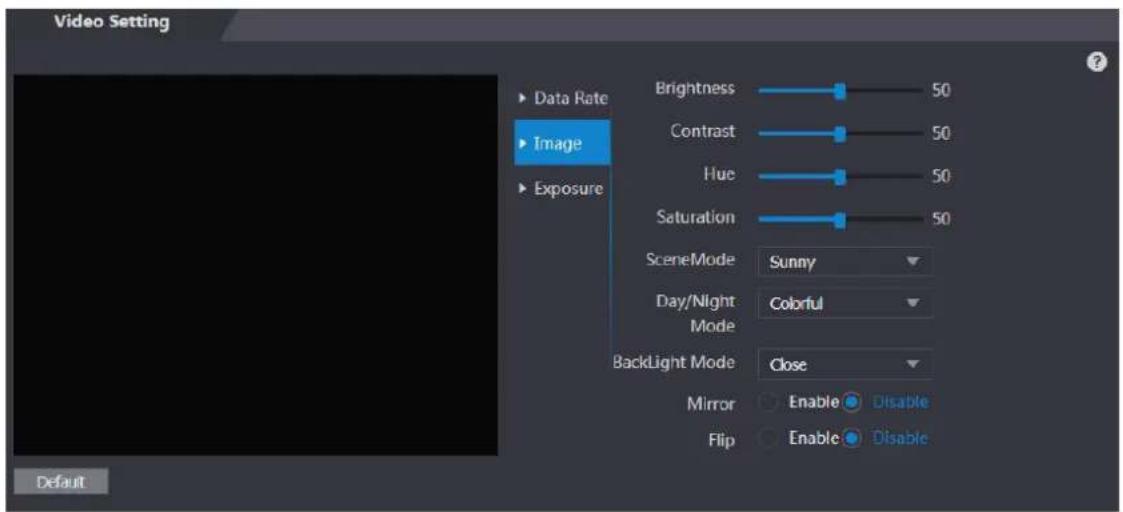The height and width of the screenshot is (512, 1123).
Task: Click the Hue label
Action: (720, 175)
